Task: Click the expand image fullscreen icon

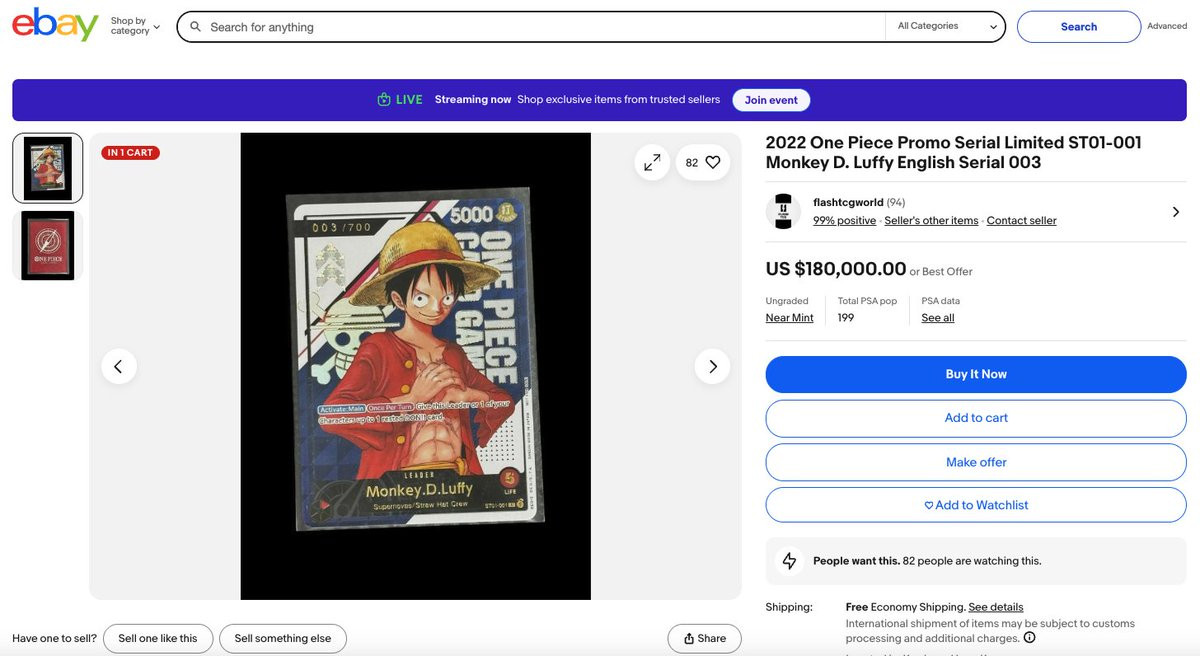Action: tap(652, 162)
